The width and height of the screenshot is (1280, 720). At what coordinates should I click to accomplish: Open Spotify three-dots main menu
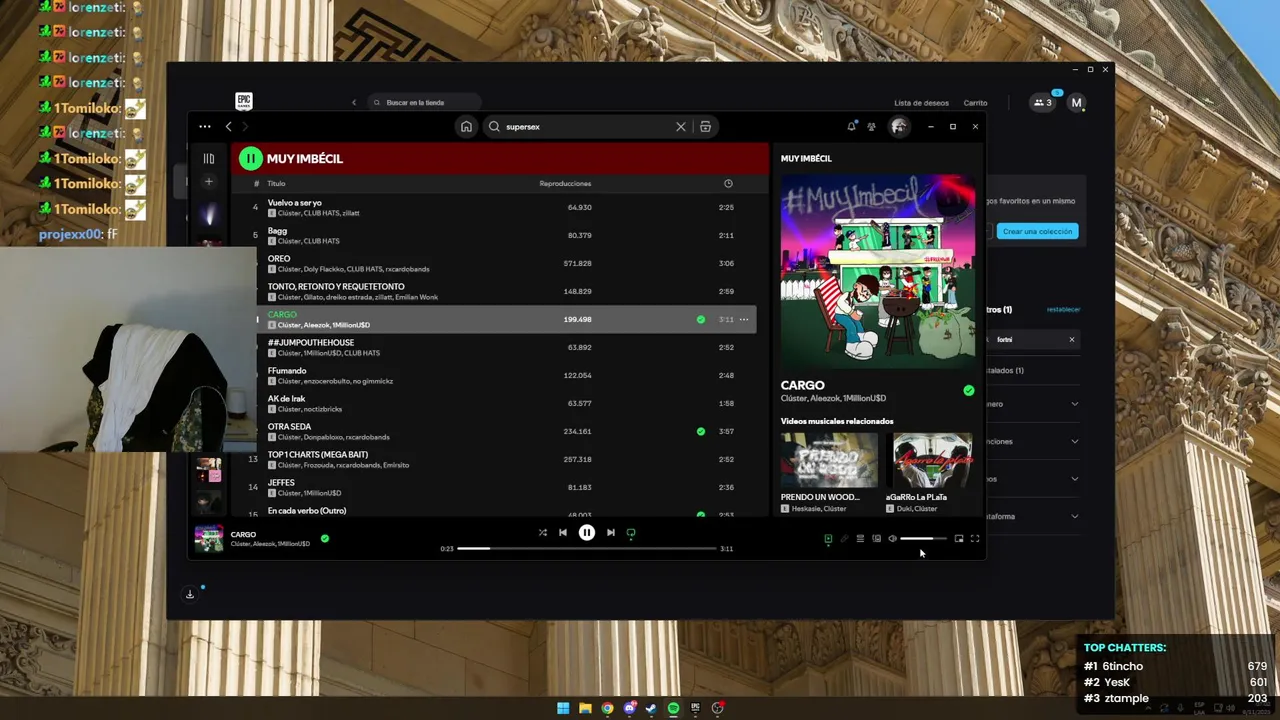pos(205,127)
